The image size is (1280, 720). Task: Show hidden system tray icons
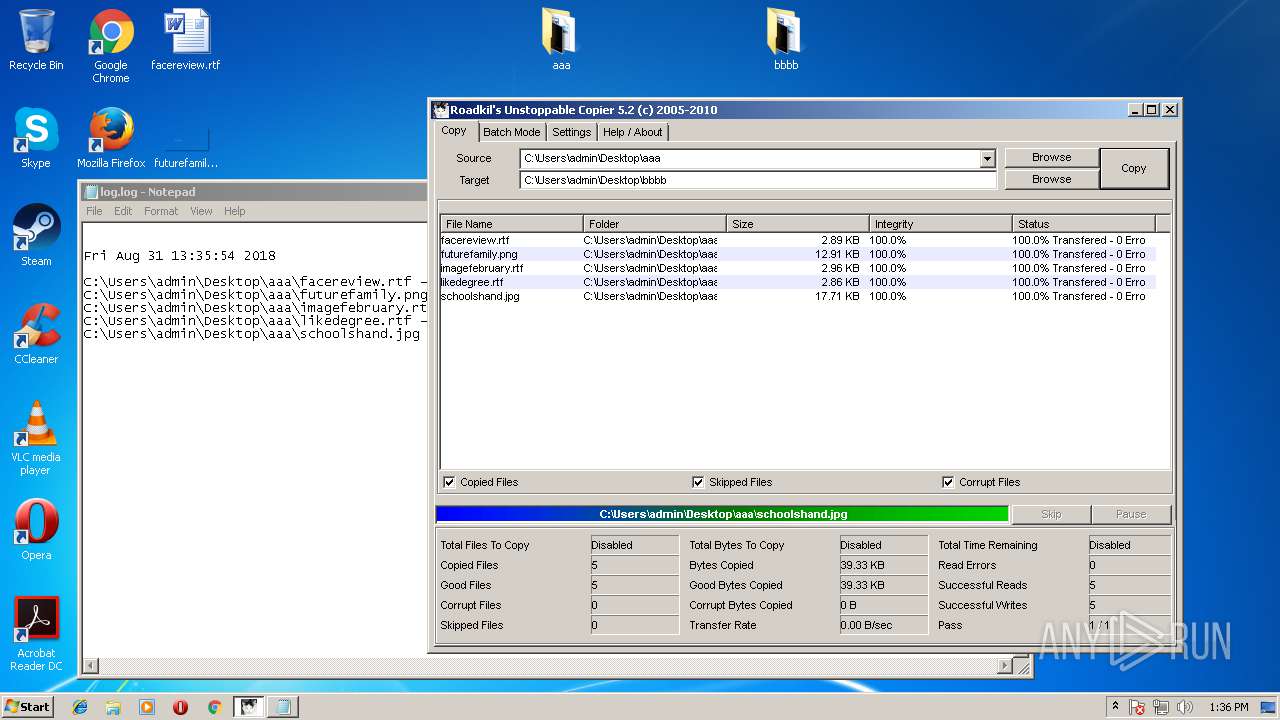(1115, 707)
